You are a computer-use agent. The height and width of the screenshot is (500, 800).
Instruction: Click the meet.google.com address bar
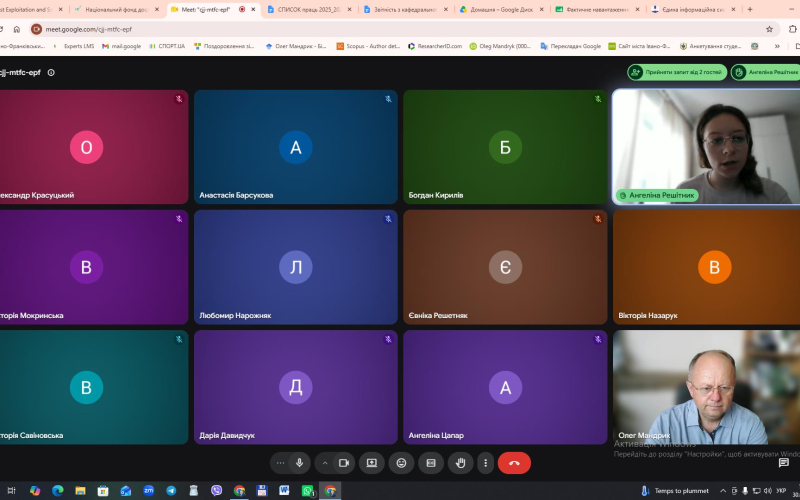click(398, 29)
